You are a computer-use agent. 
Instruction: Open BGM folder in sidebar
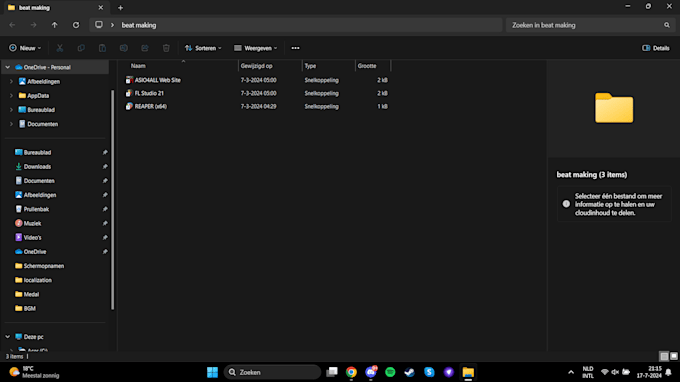29,308
